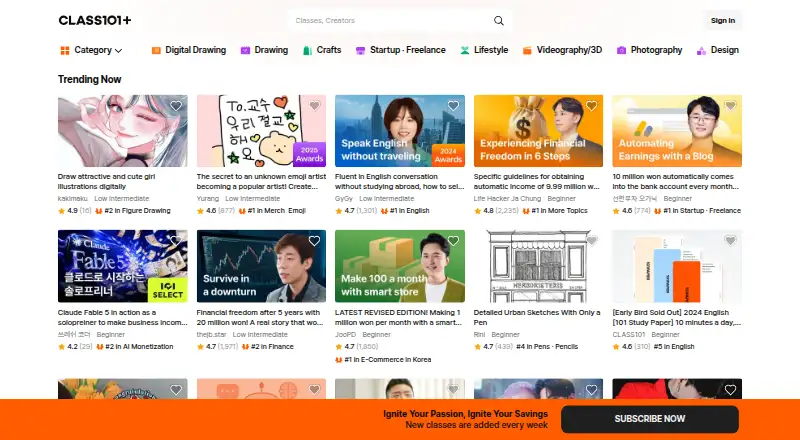Open 'Detailed Urban Sketches With Only a Pen' title
This screenshot has width=800, height=440.
[x=537, y=317]
